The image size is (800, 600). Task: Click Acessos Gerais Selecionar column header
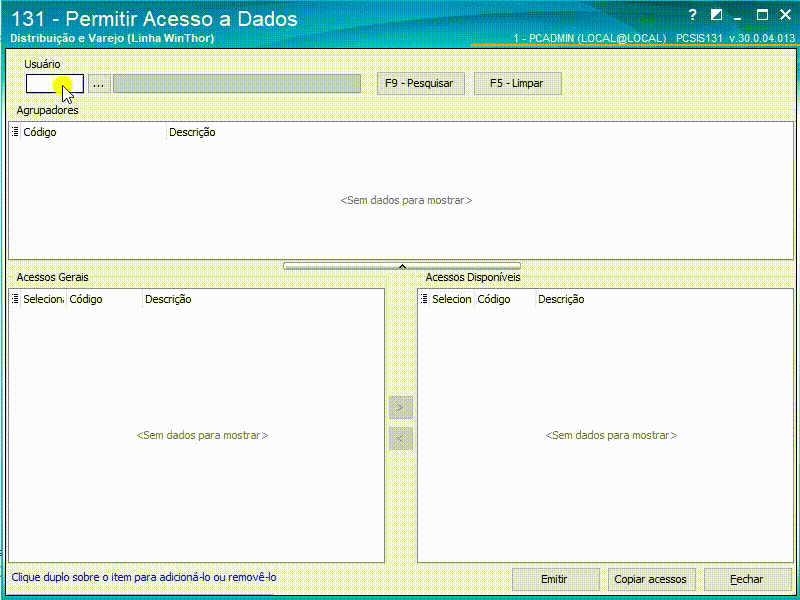pos(43,299)
